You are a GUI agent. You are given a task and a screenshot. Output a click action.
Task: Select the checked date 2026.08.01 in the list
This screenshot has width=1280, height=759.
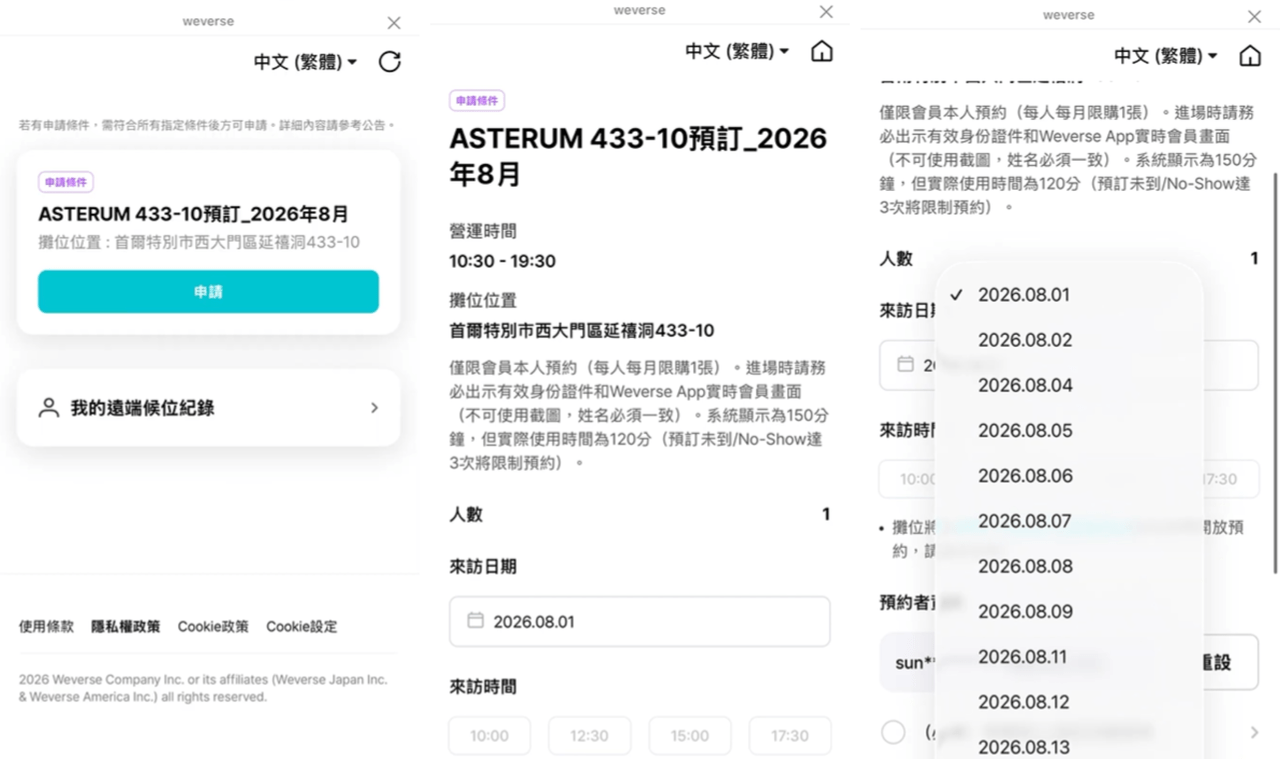tap(1069, 295)
